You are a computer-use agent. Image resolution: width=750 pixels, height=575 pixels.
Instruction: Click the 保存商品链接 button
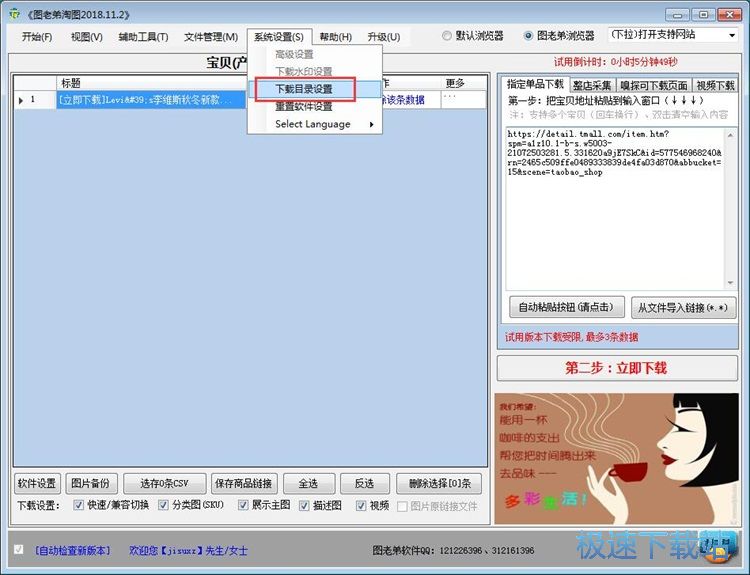(244, 484)
